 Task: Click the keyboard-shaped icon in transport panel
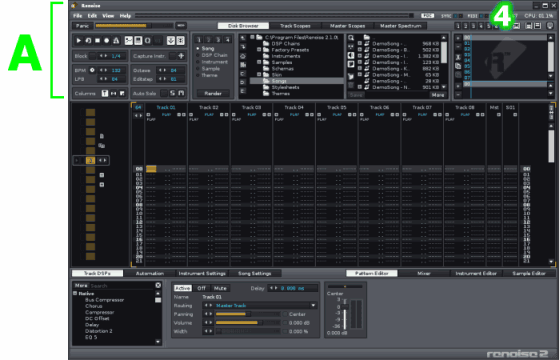point(138,41)
